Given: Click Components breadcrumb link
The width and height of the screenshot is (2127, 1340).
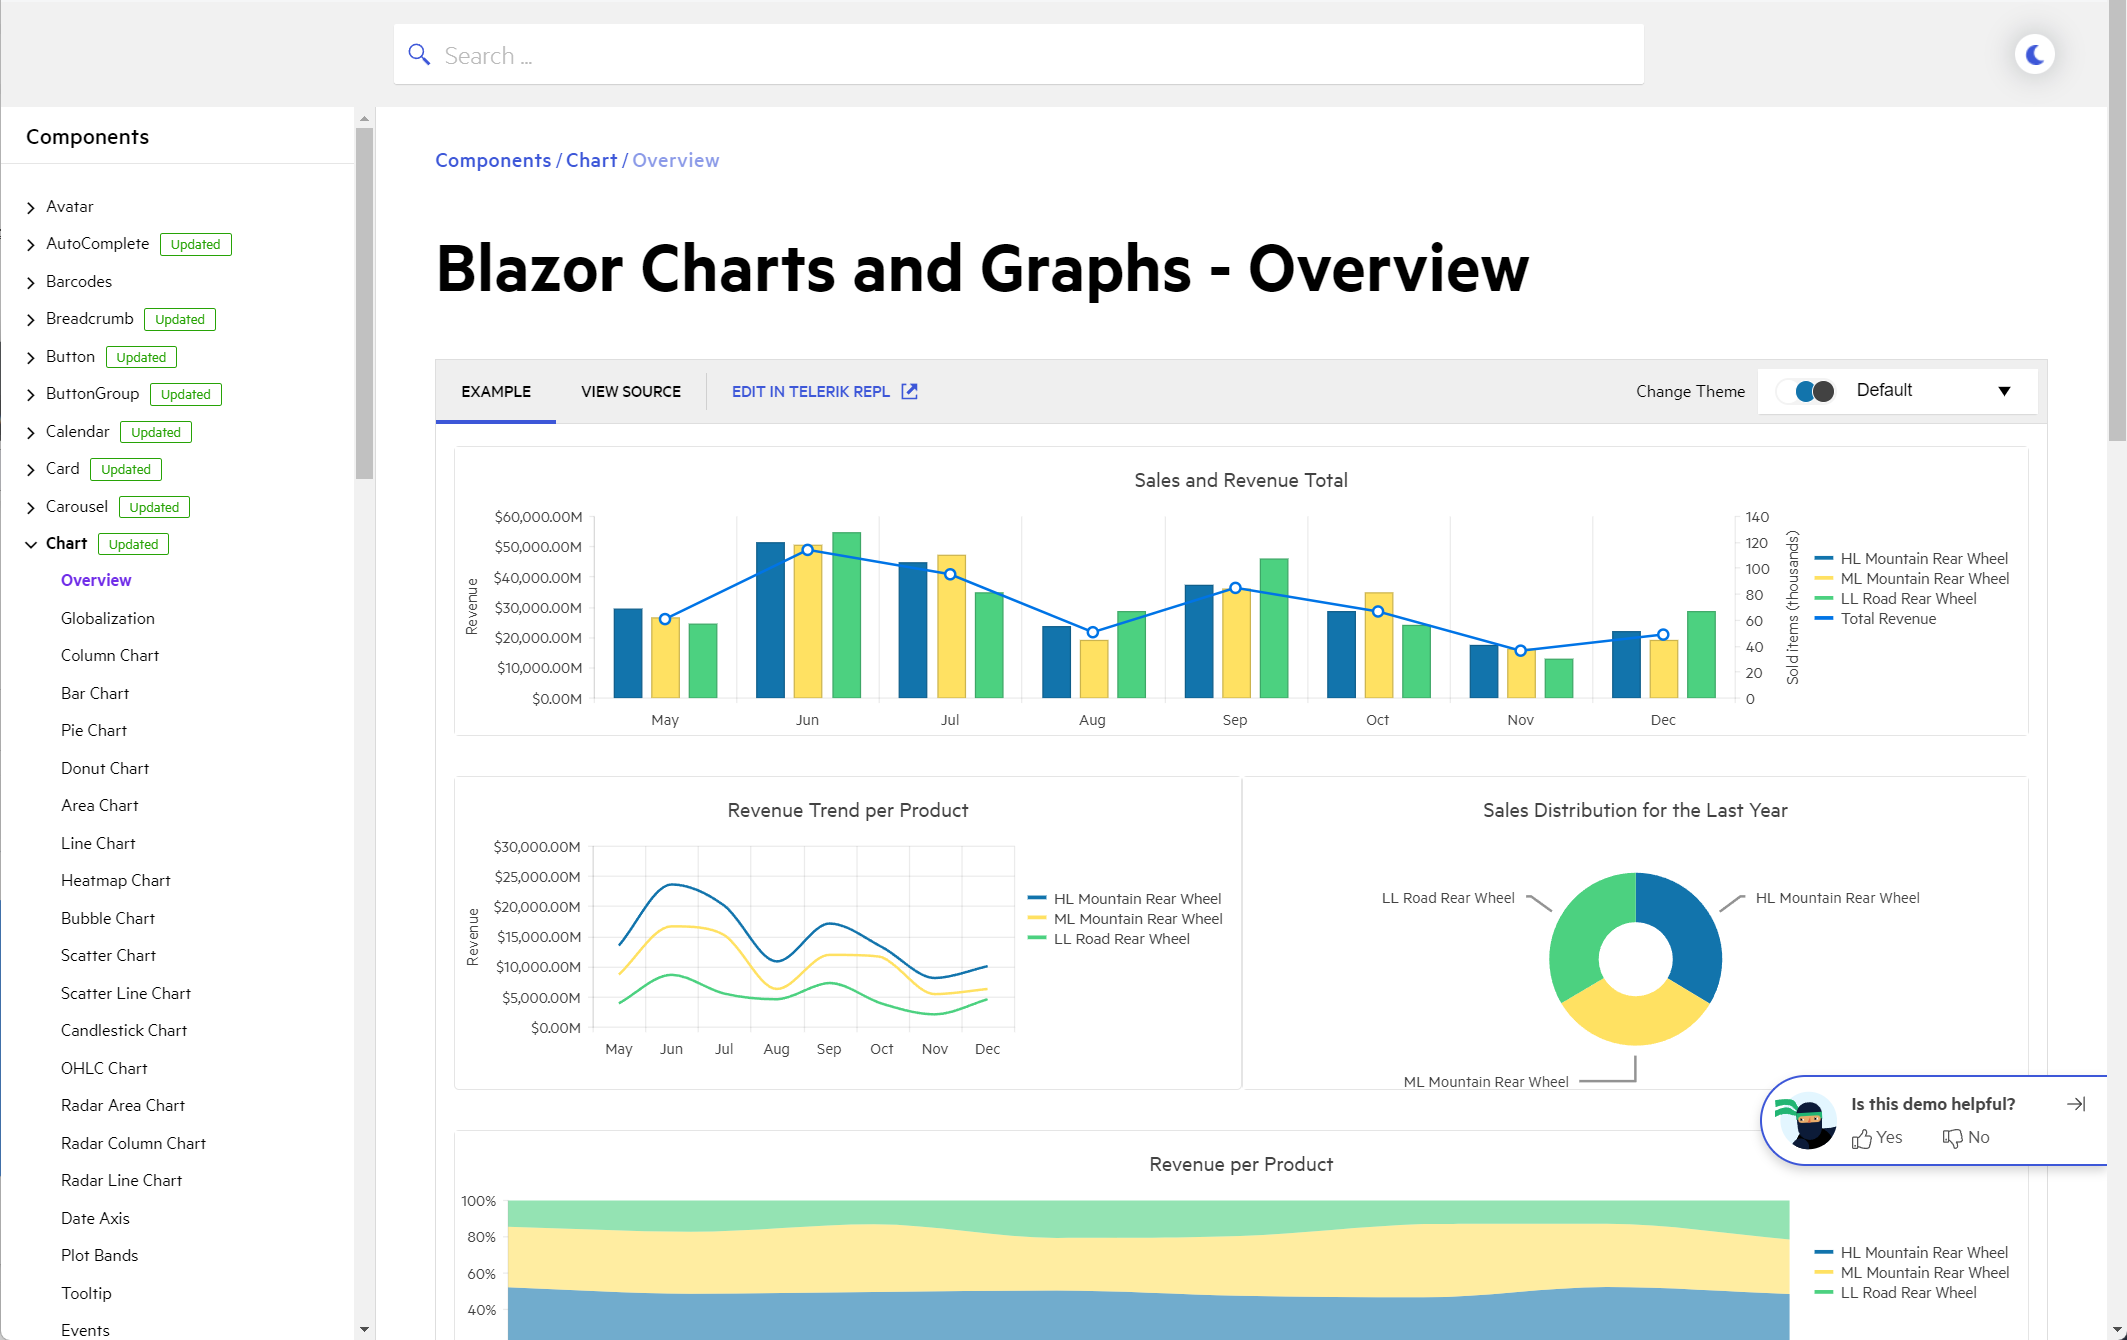Looking at the screenshot, I should click(493, 160).
